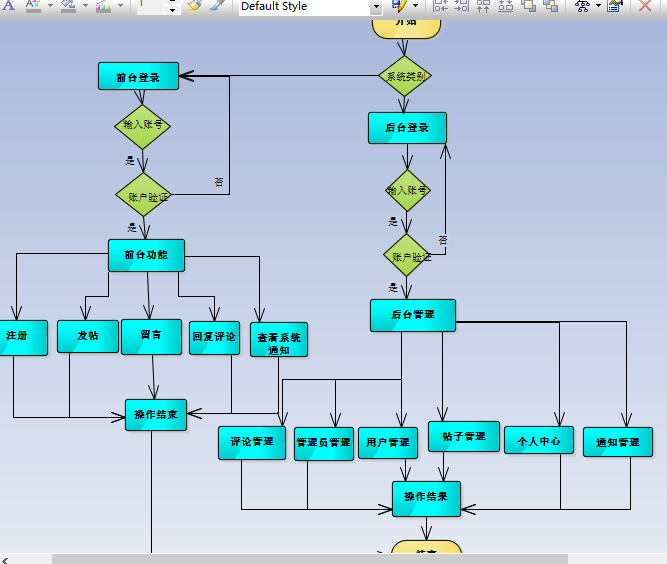This screenshot has width=667, height=564.
Task: Select the 查看系统通知 activity node
Action: pos(279,339)
